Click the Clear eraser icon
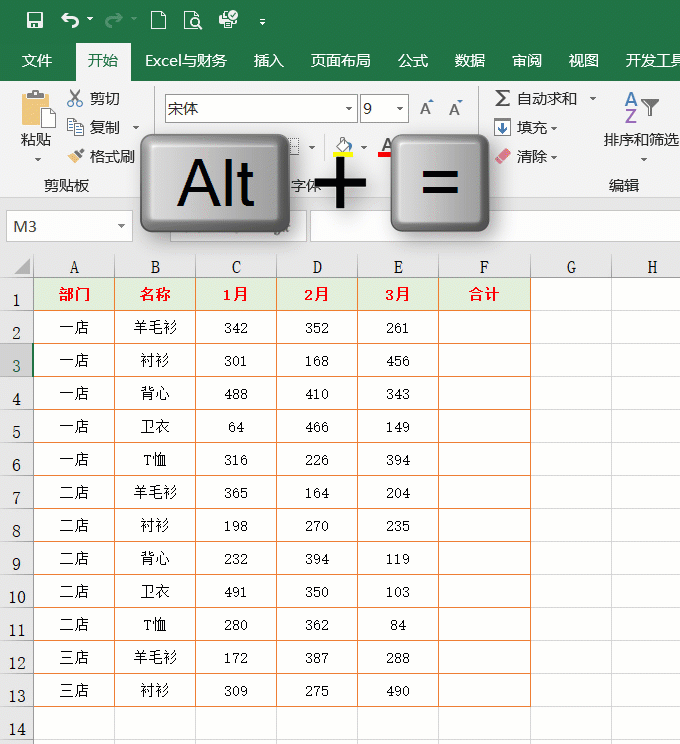 click(x=503, y=156)
